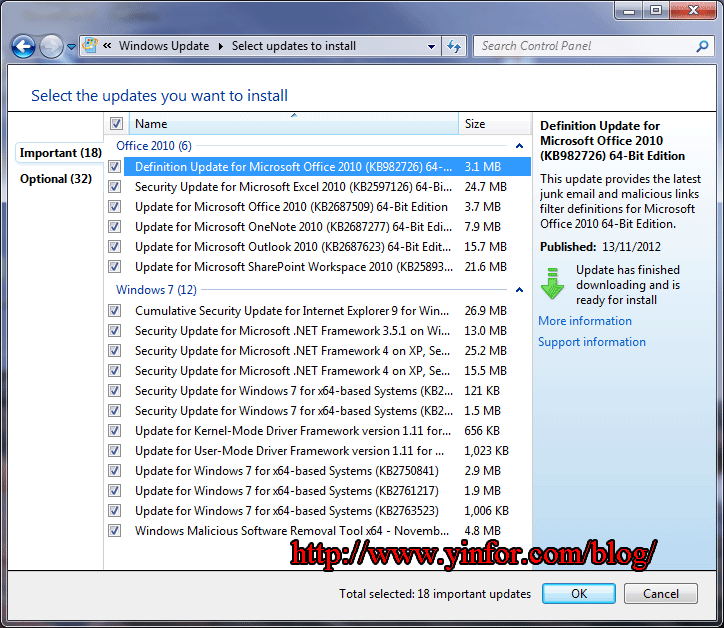Image resolution: width=724 pixels, height=628 pixels.
Task: Select Windows Malicious Software Removal Tool row
Action: coord(327,531)
